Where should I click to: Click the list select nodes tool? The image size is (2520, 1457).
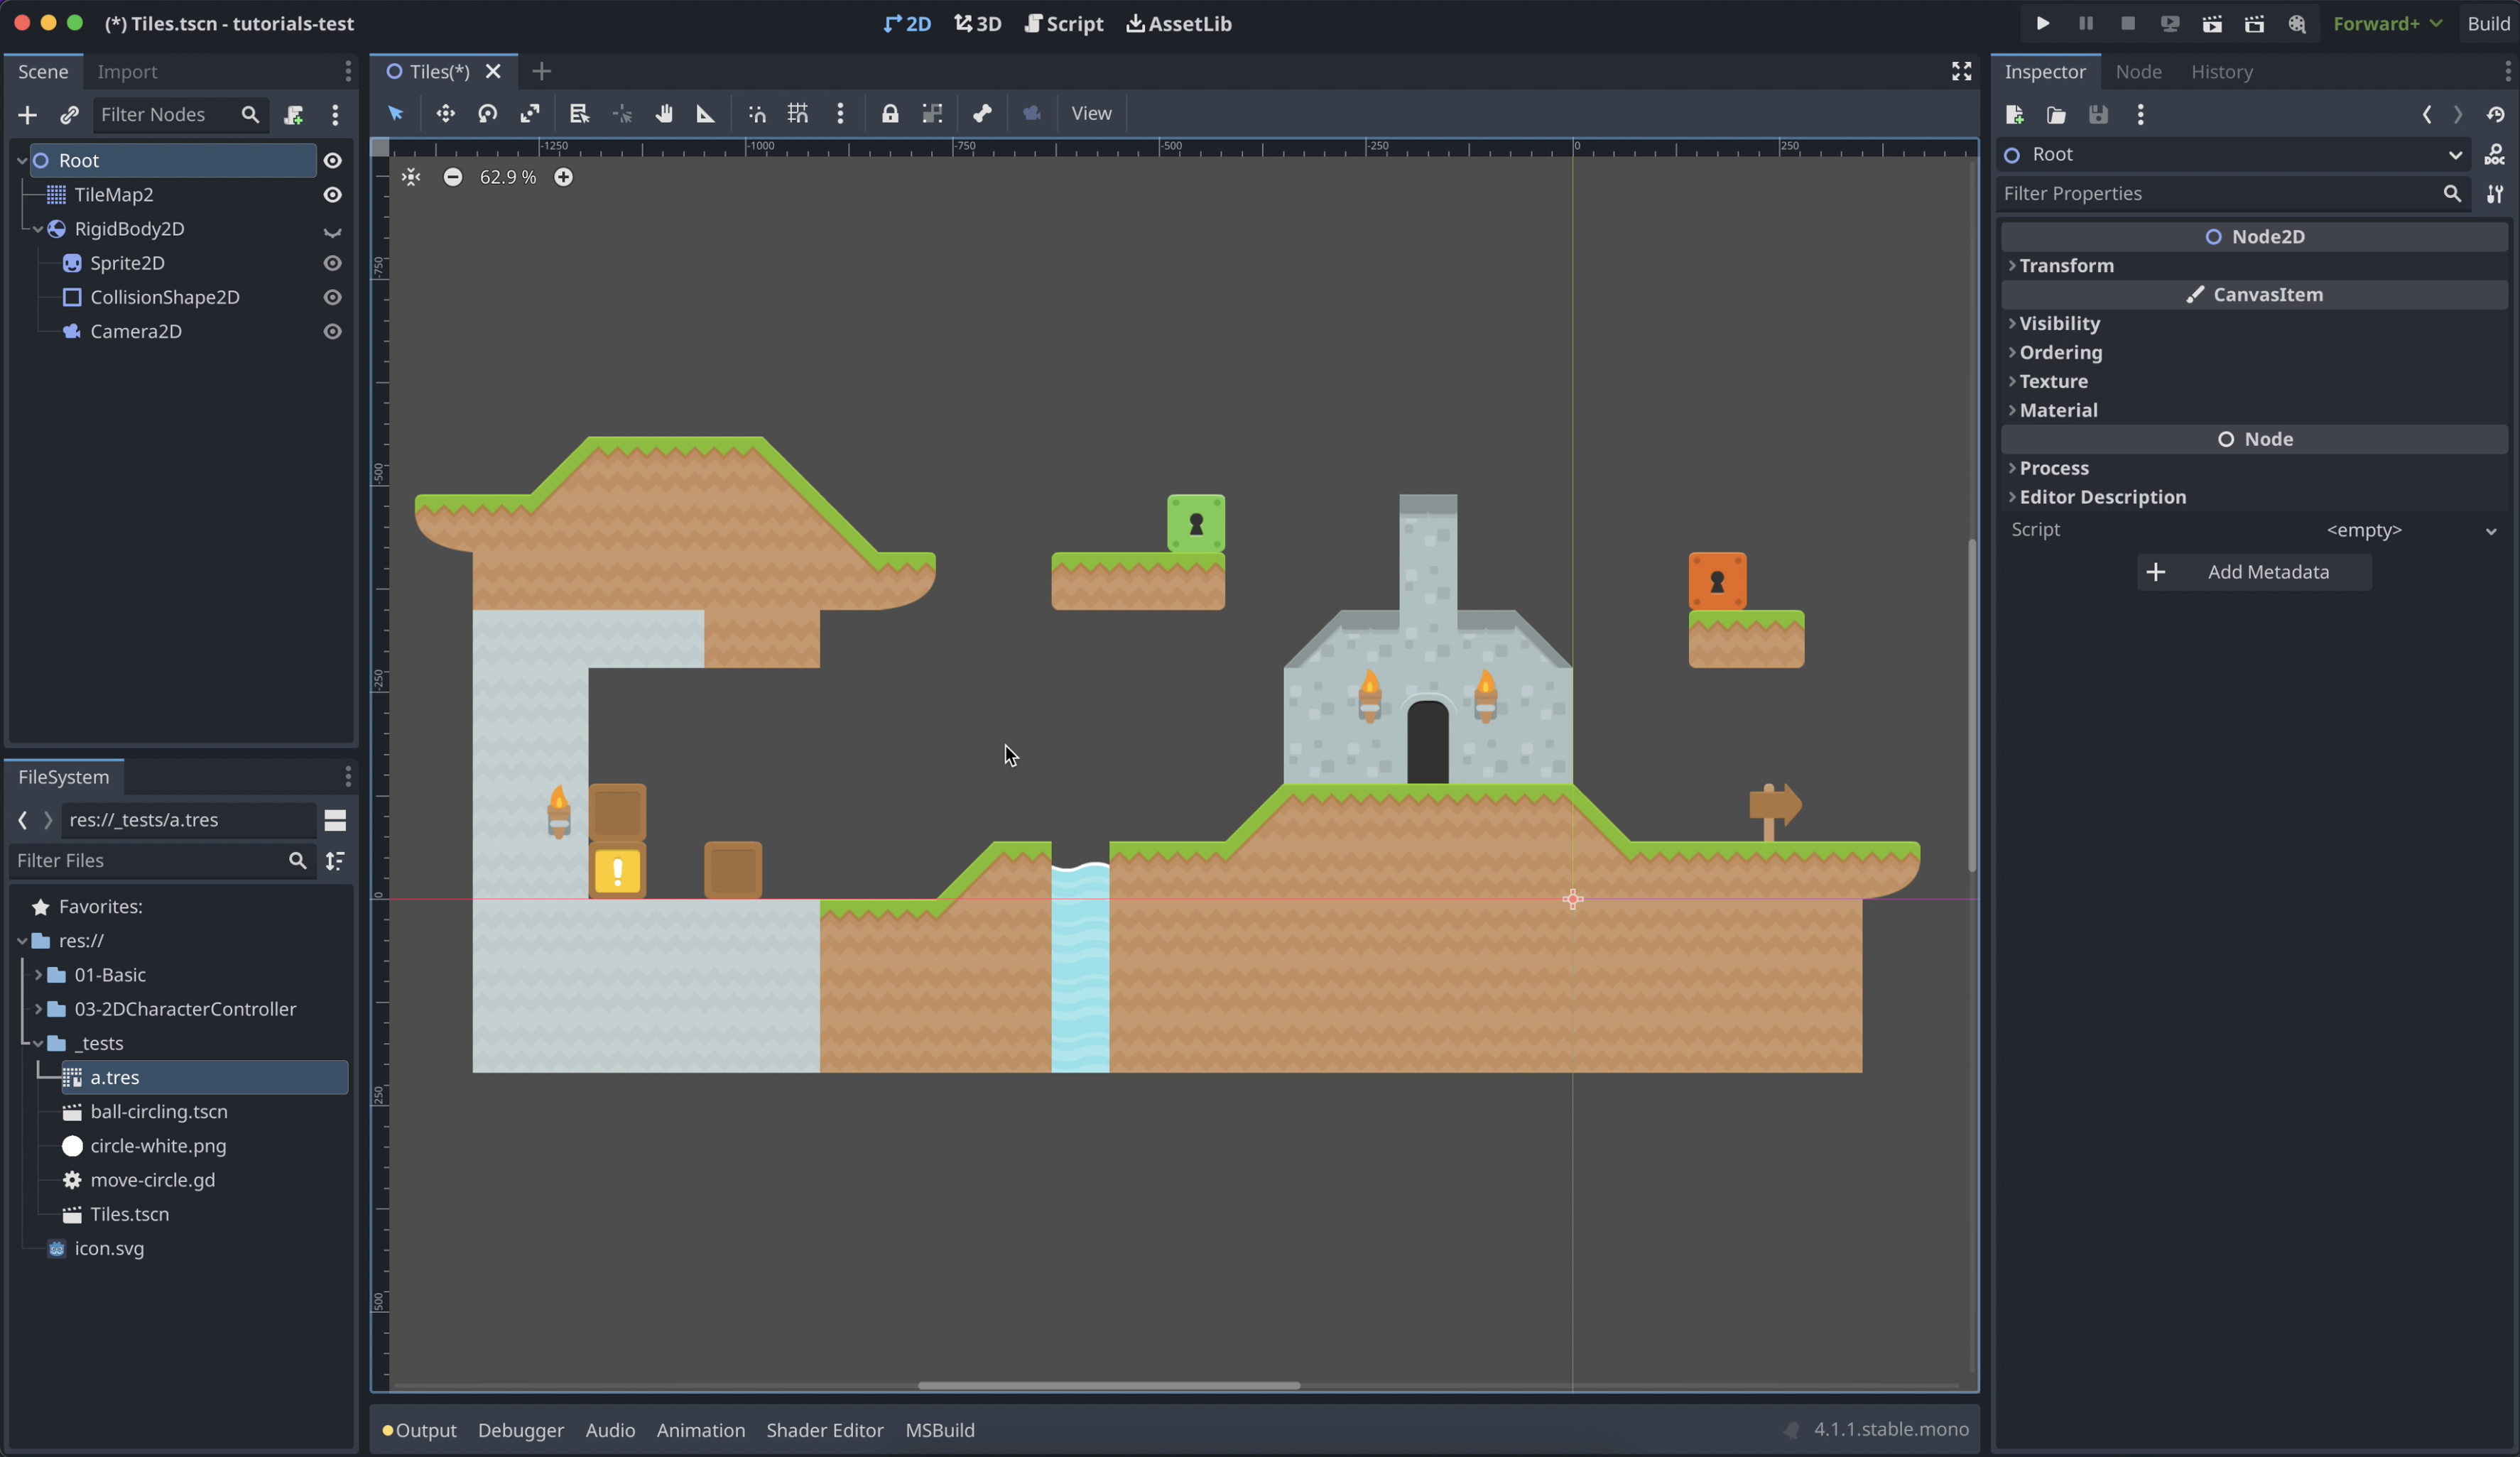pos(579,114)
